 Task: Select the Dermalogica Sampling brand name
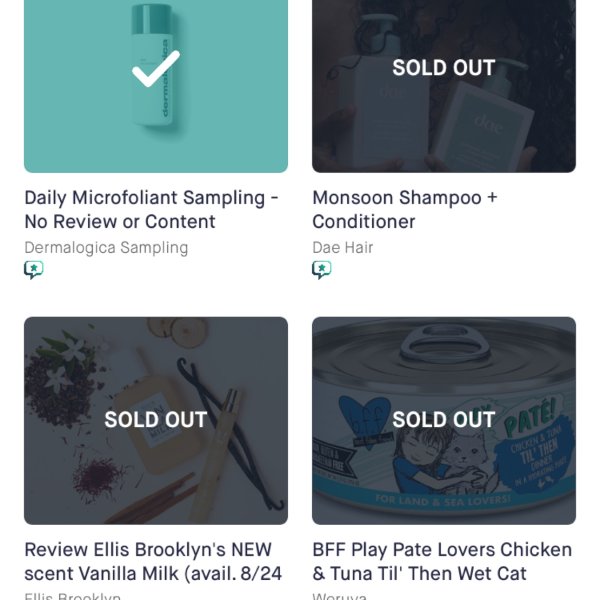(106, 248)
